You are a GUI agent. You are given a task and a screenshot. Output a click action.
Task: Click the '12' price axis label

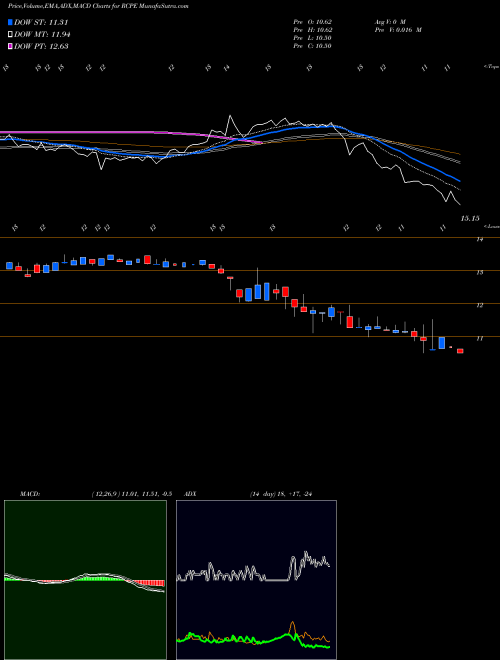479,305
